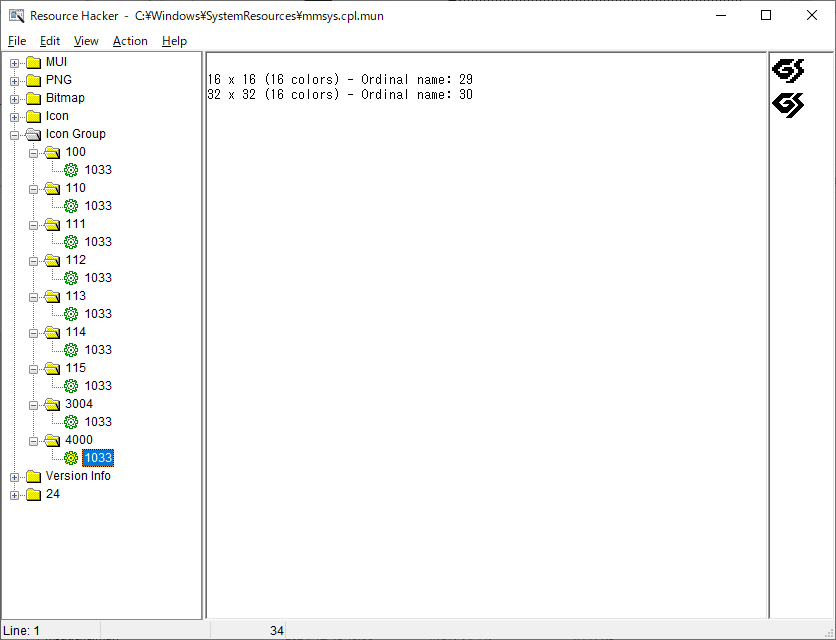Image resolution: width=836 pixels, height=640 pixels.
Task: Open the Help menu
Action: pos(174,41)
